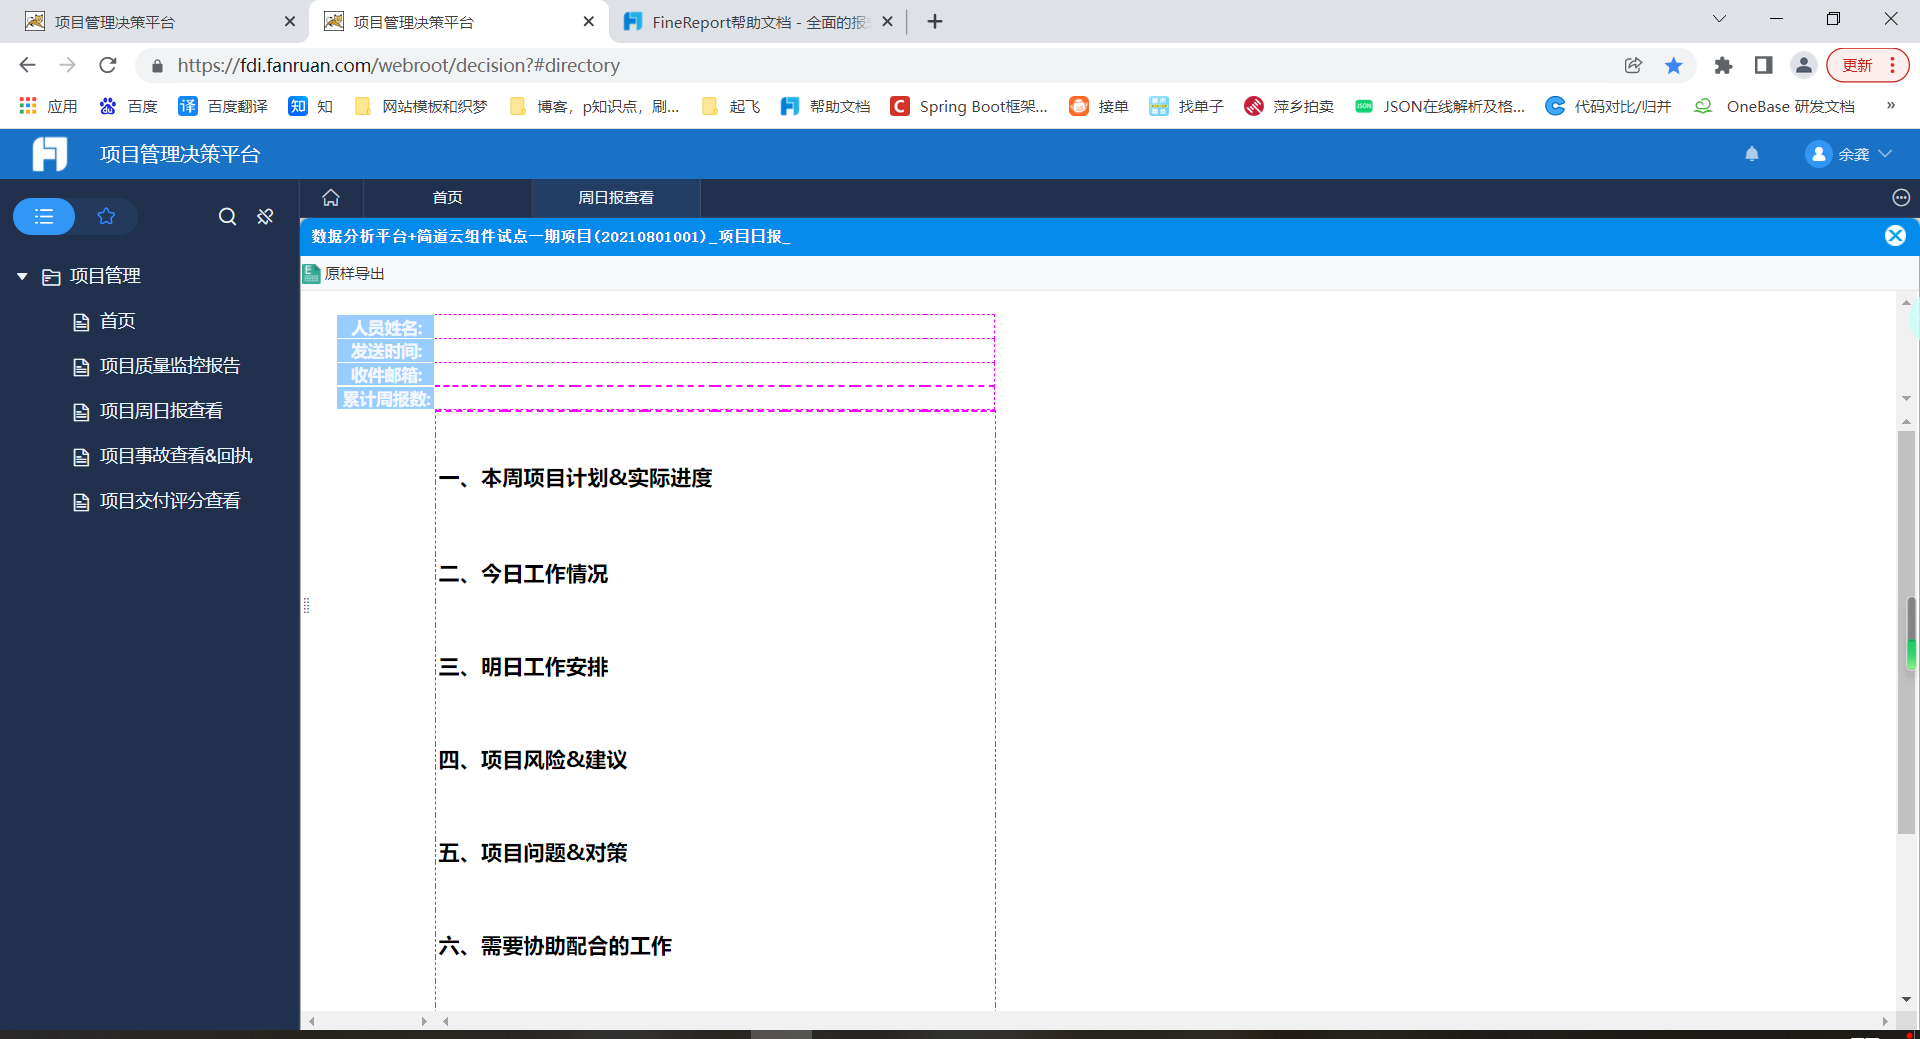Switch to the favorites star view
The image size is (1920, 1039).
click(x=106, y=216)
